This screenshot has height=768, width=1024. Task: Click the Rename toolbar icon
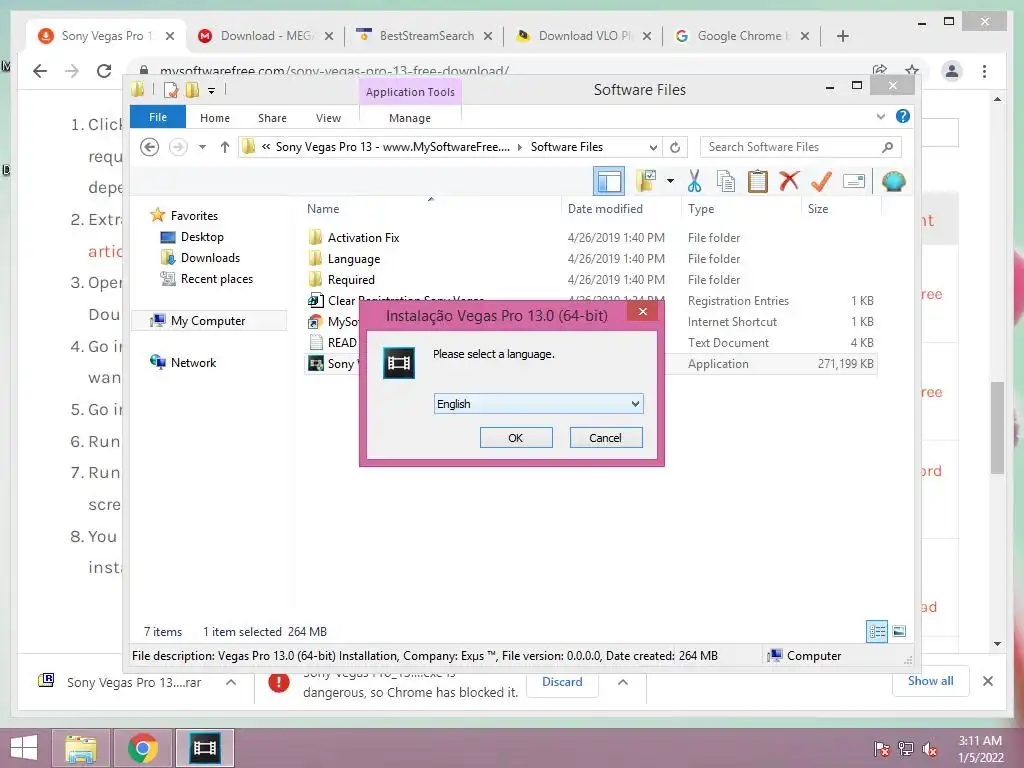click(x=854, y=181)
